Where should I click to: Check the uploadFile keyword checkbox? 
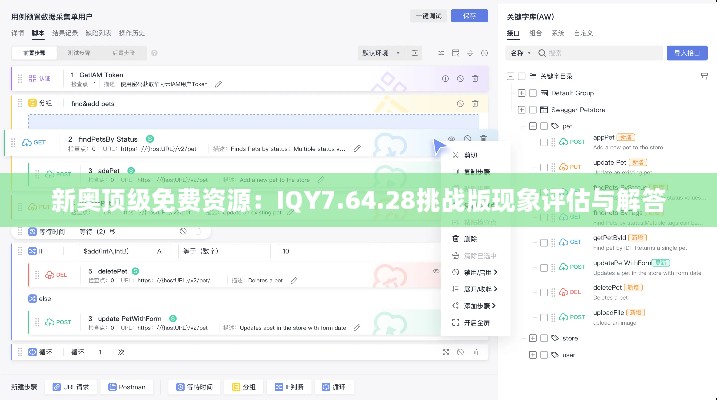coord(544,317)
